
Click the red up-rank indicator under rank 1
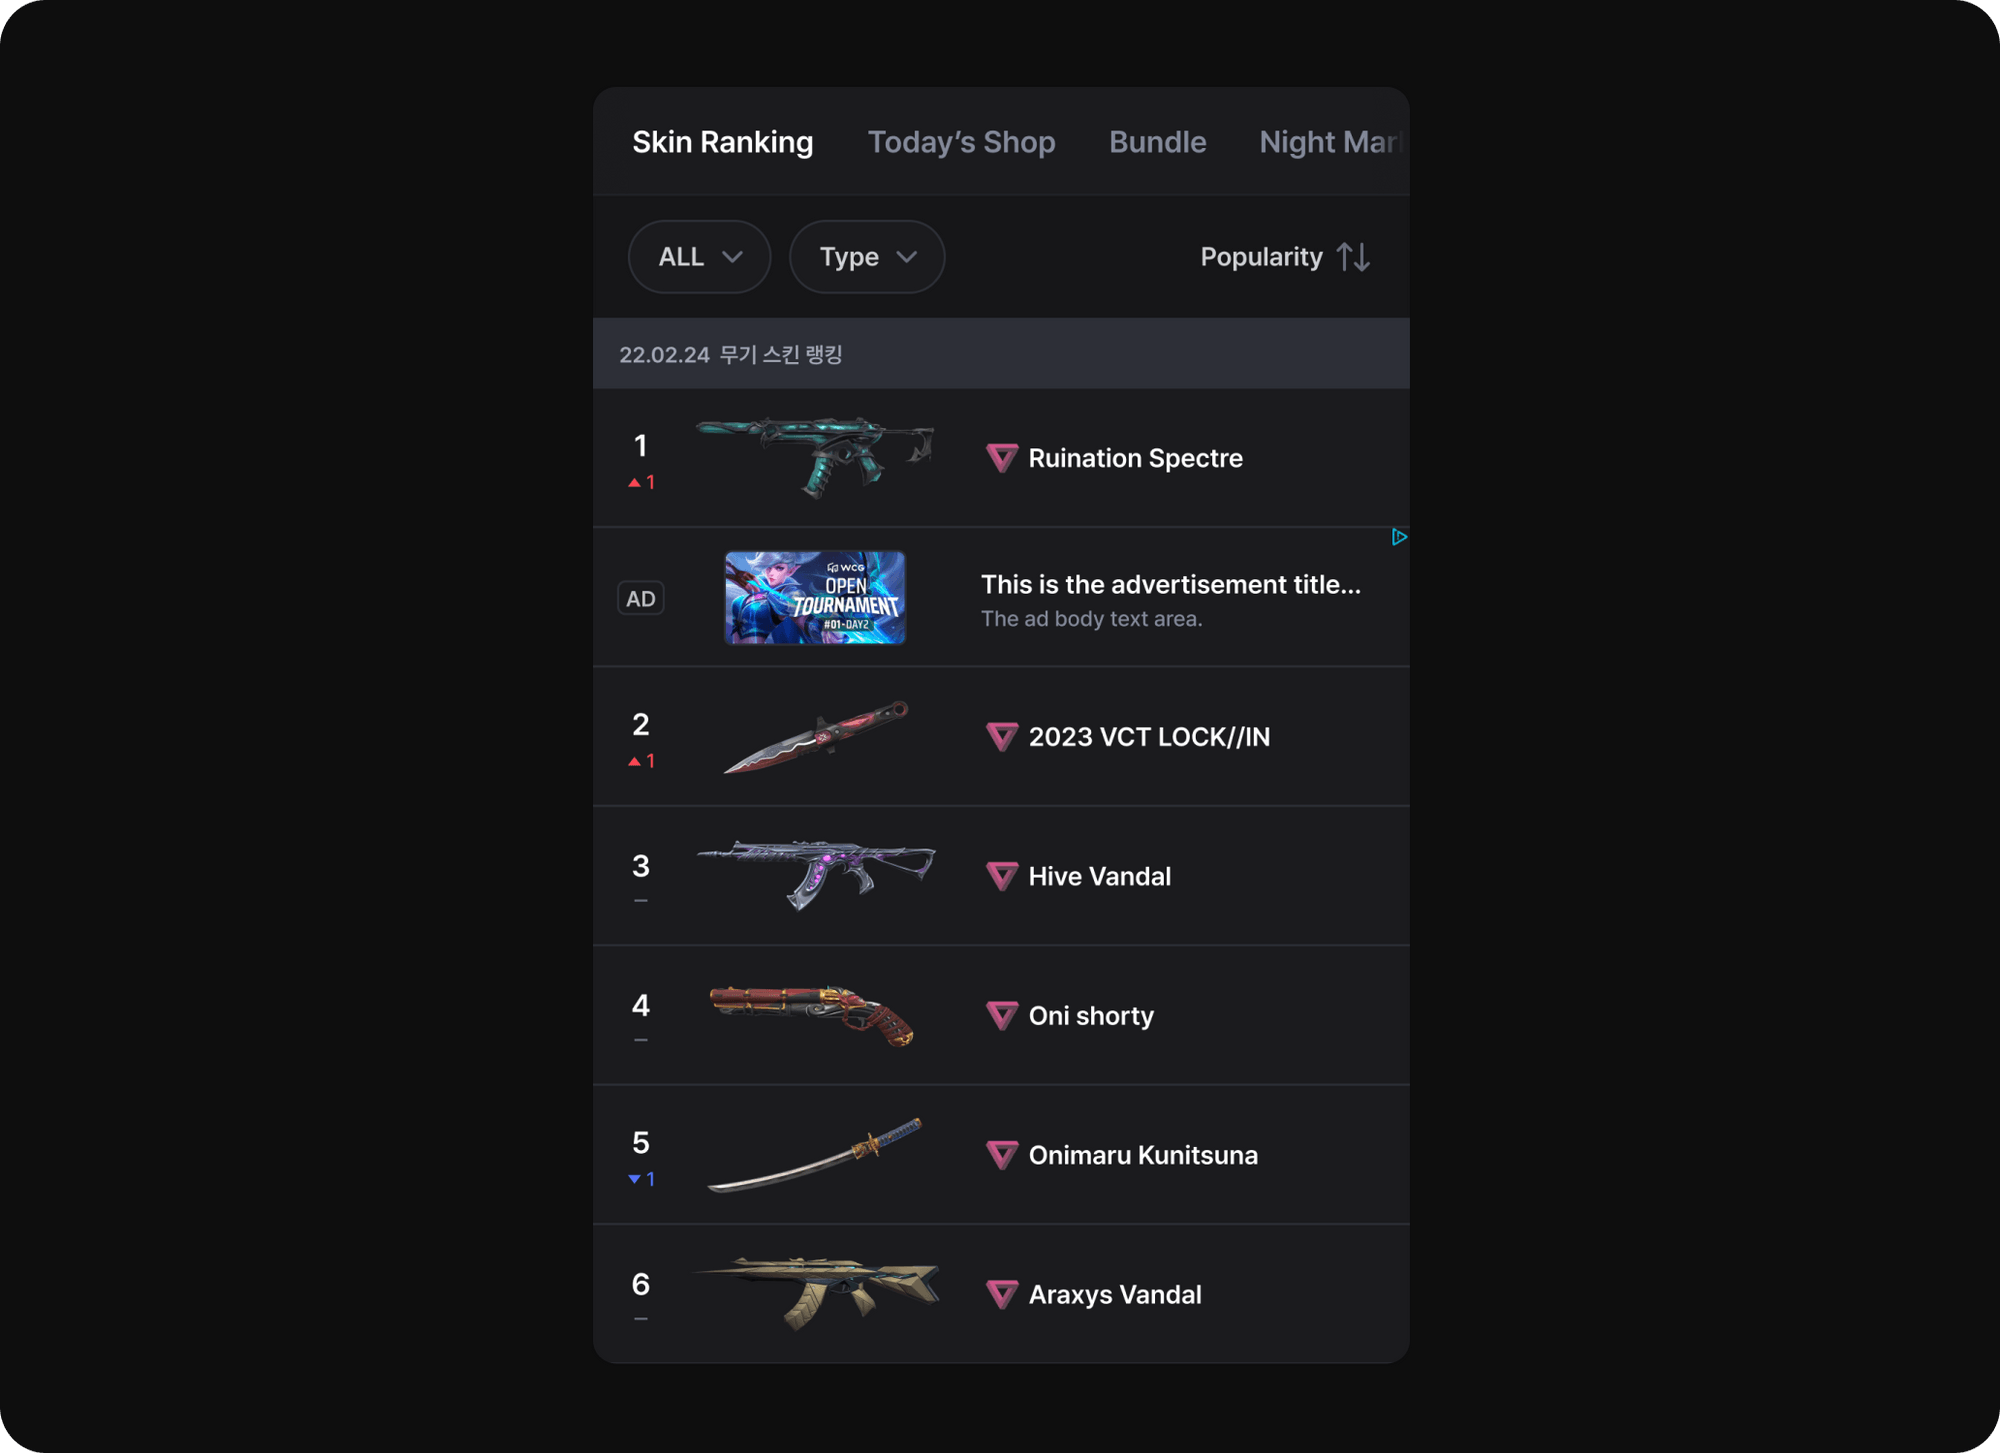(x=641, y=481)
